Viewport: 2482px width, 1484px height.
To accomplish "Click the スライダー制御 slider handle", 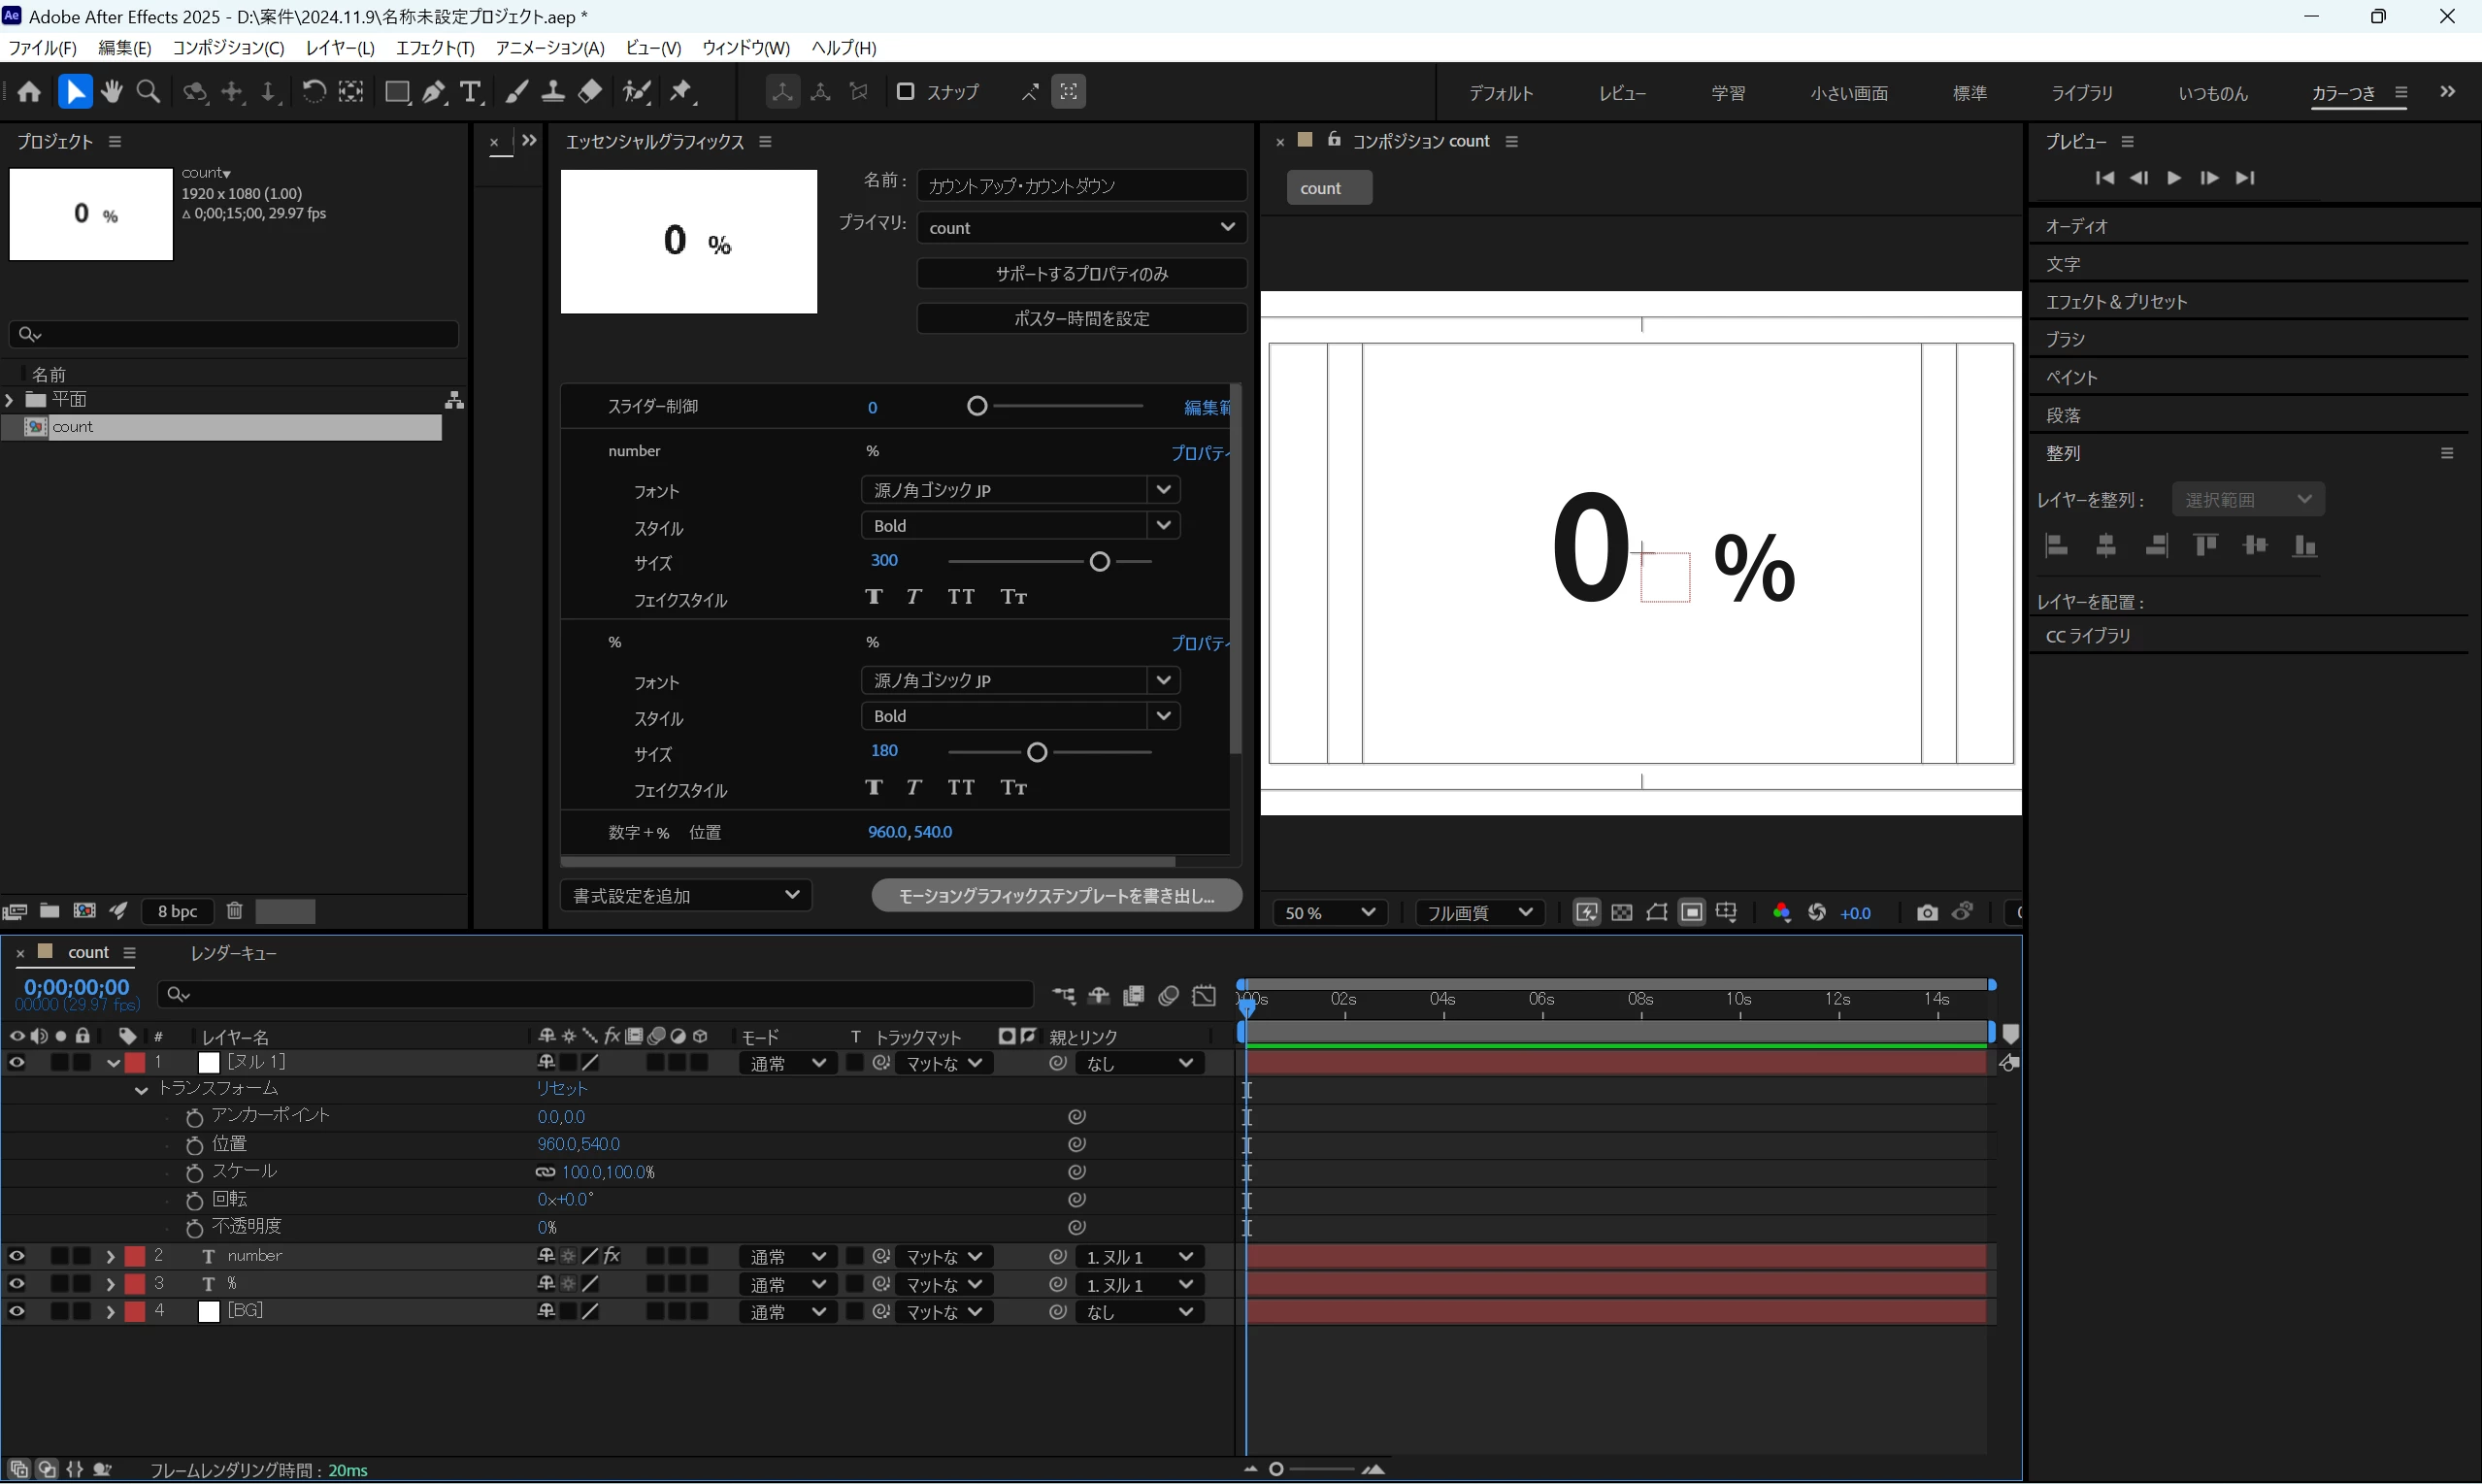I will pos(977,406).
